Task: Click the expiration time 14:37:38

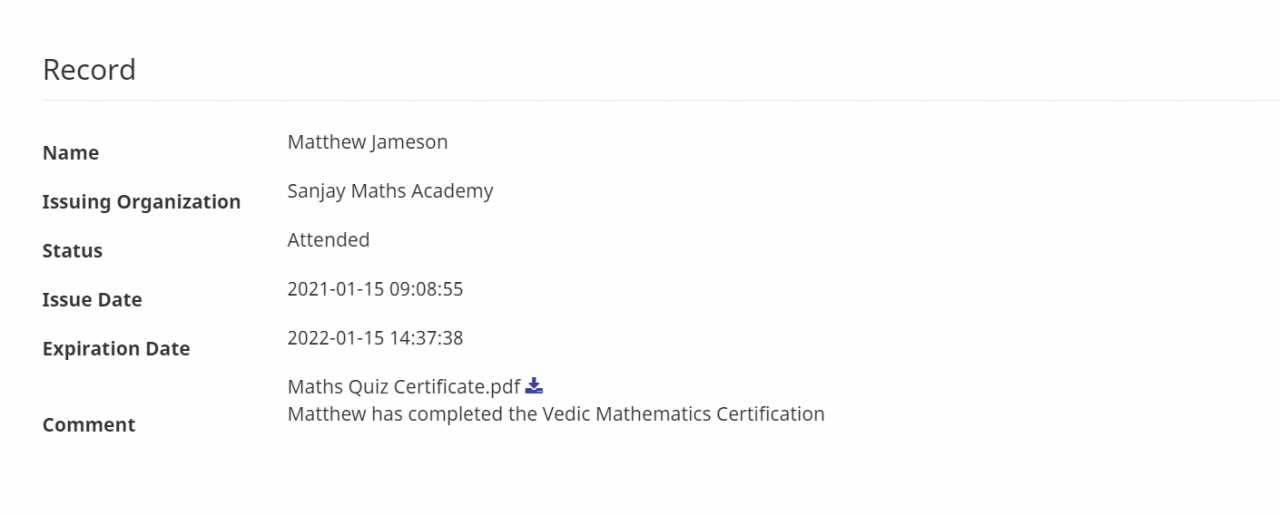Action: click(x=426, y=338)
